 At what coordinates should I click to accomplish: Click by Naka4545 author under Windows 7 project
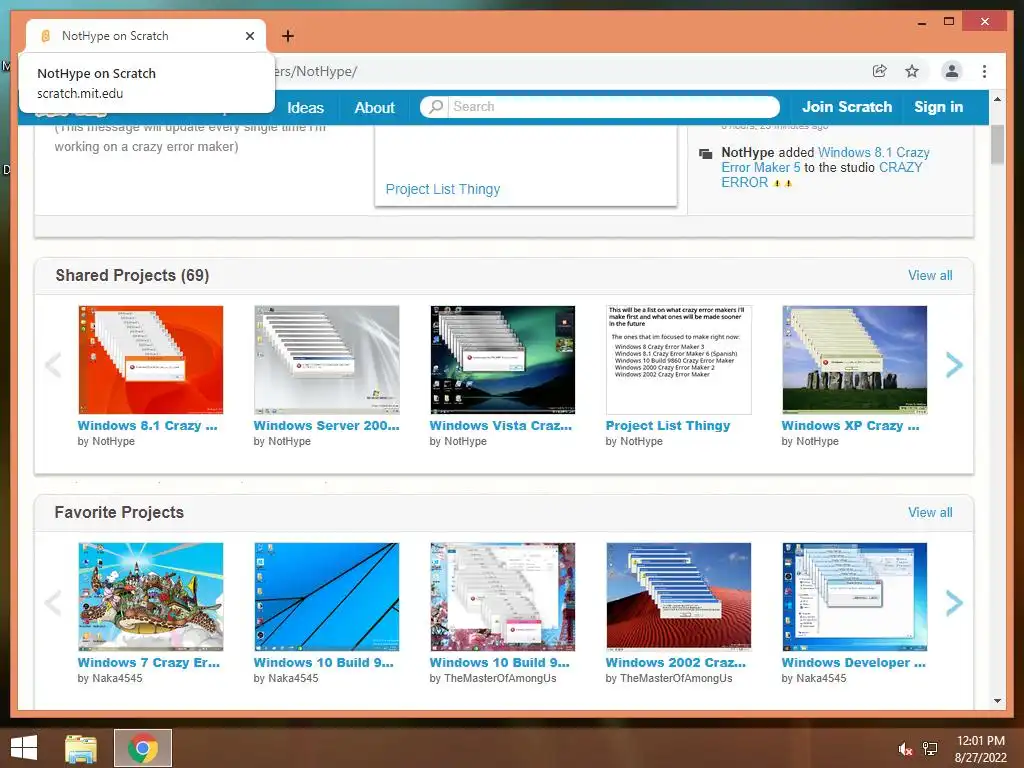click(110, 679)
